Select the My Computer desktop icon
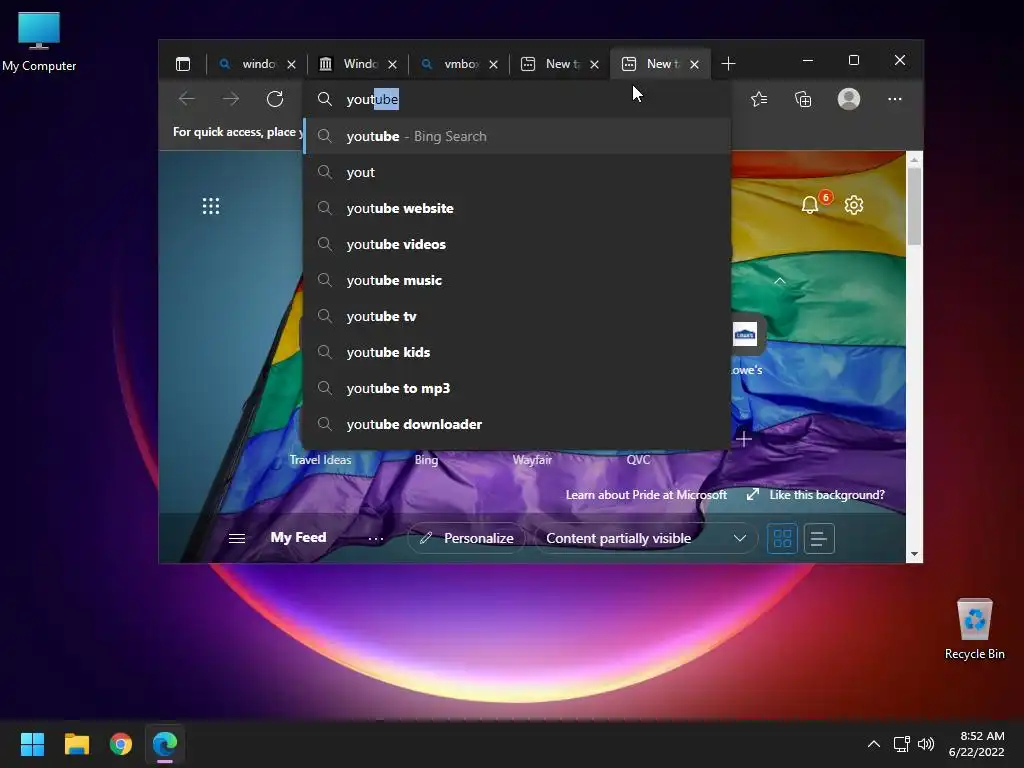 (39, 42)
